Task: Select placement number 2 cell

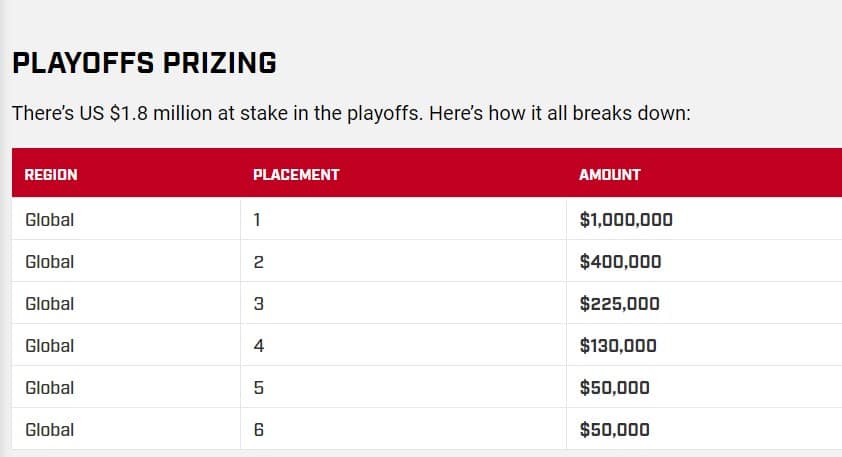Action: [x=258, y=262]
